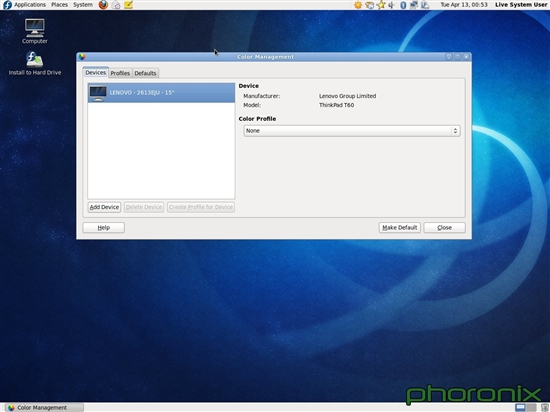
Task: Switch to the Devices tab
Action: pos(95,73)
